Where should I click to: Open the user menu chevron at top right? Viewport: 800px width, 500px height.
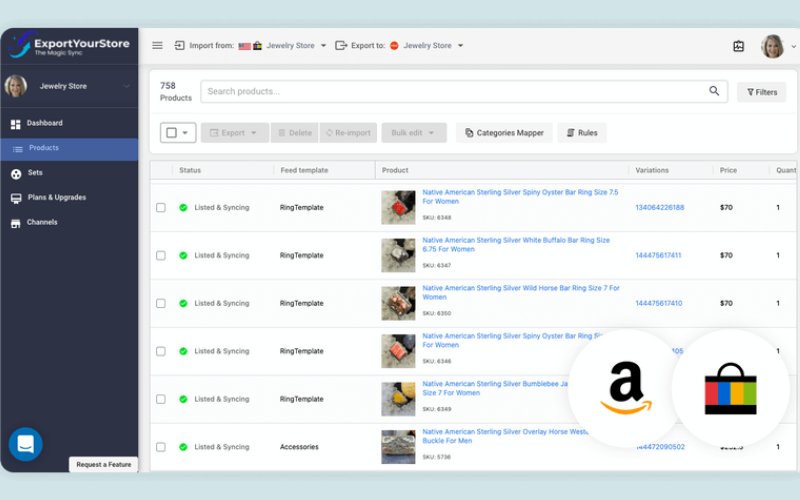[793, 46]
